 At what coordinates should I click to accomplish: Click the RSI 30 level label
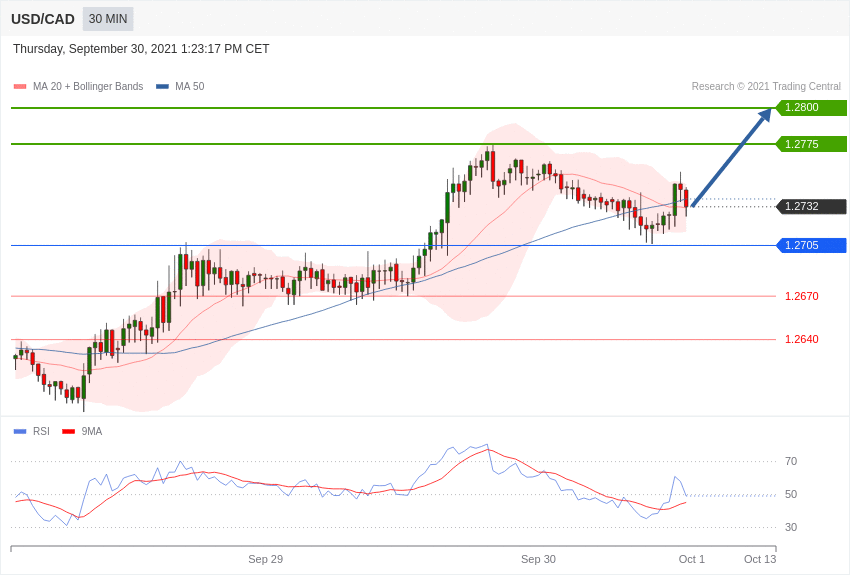click(x=791, y=527)
